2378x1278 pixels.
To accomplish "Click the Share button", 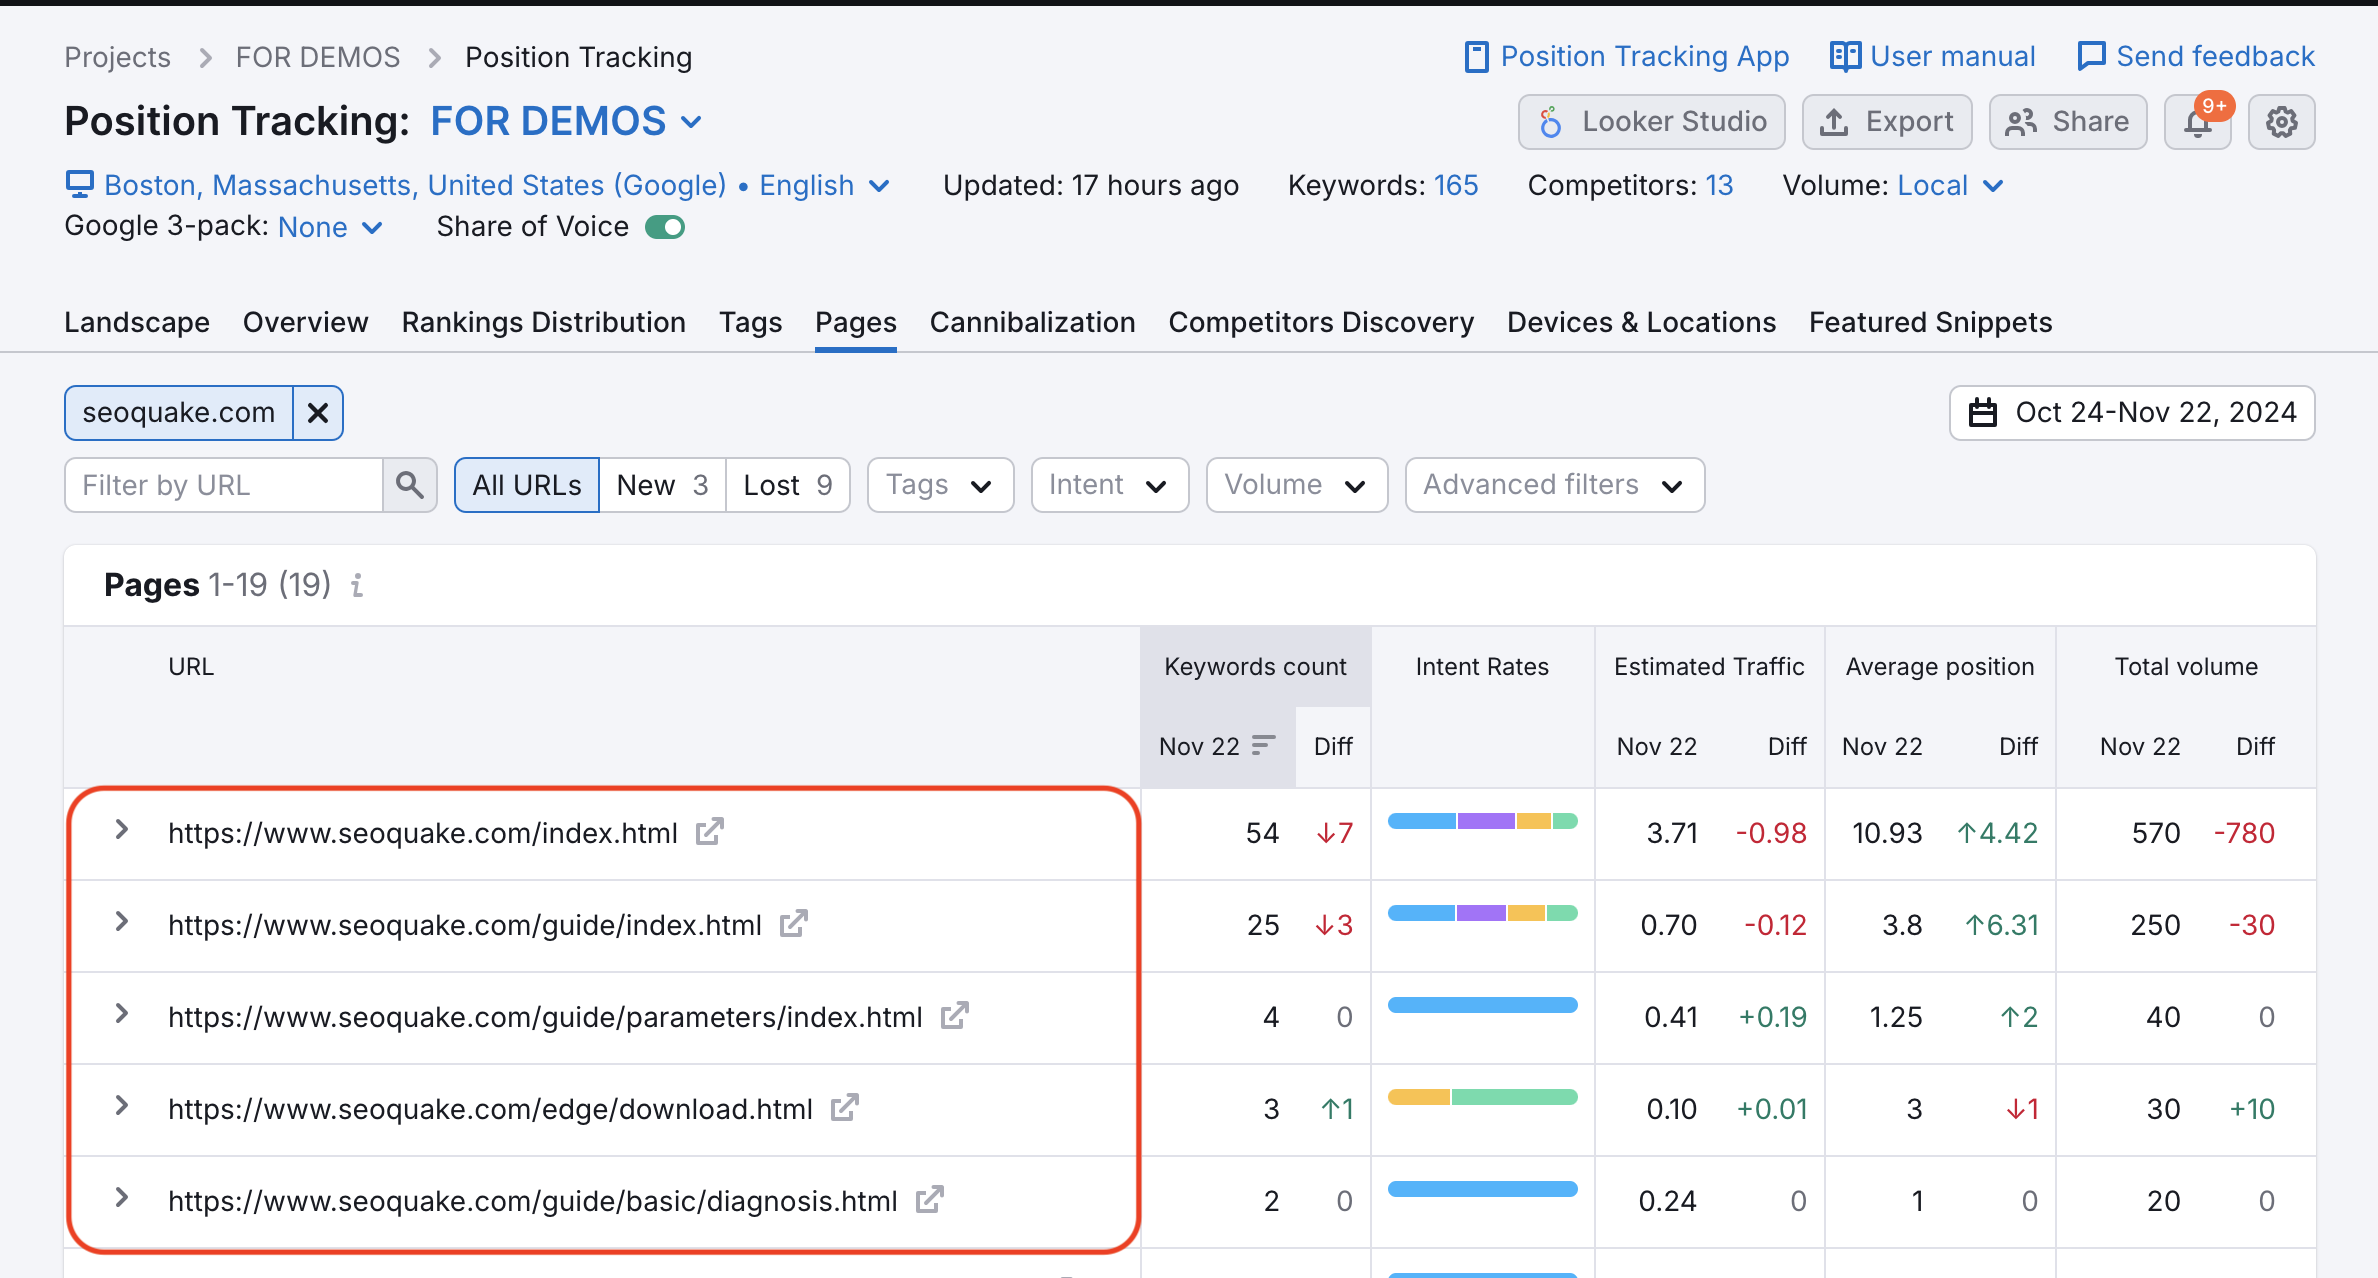I will pyautogui.click(x=2067, y=122).
